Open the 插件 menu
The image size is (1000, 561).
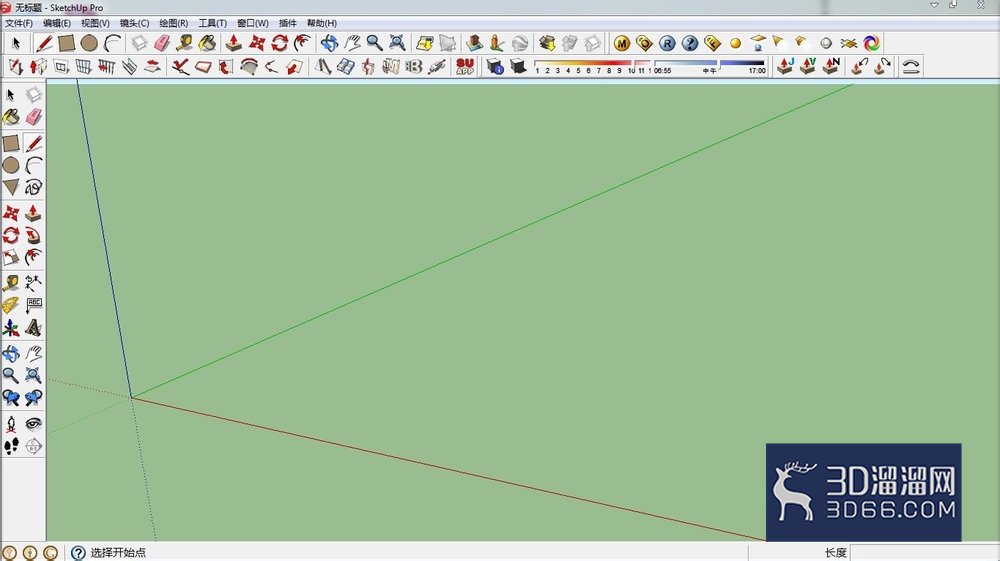coord(288,23)
